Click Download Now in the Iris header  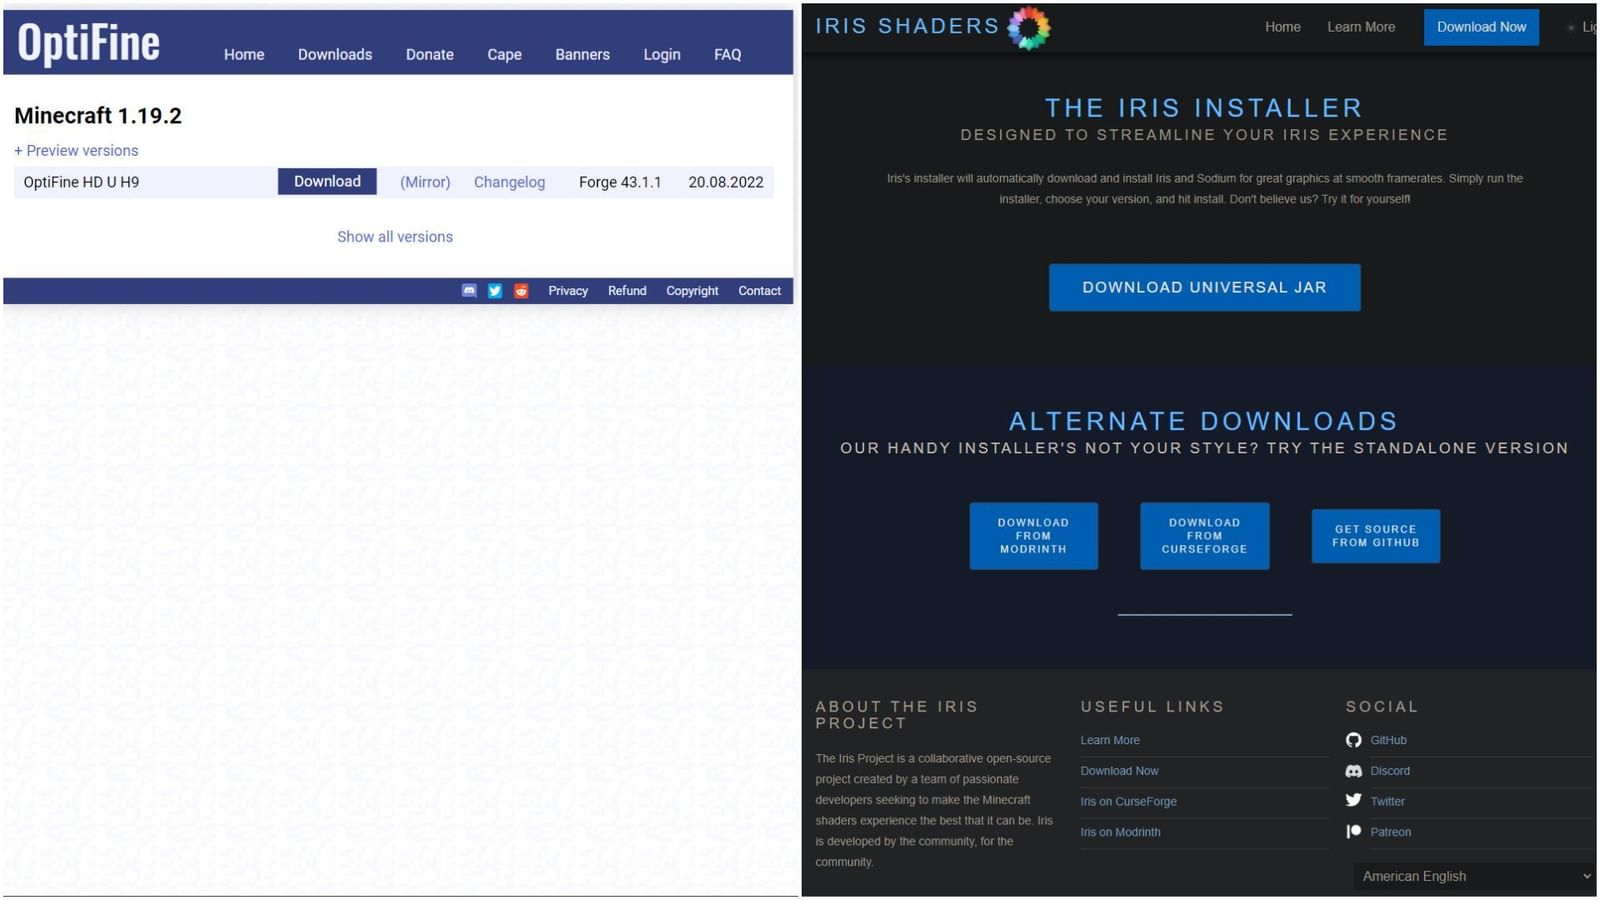click(1481, 27)
